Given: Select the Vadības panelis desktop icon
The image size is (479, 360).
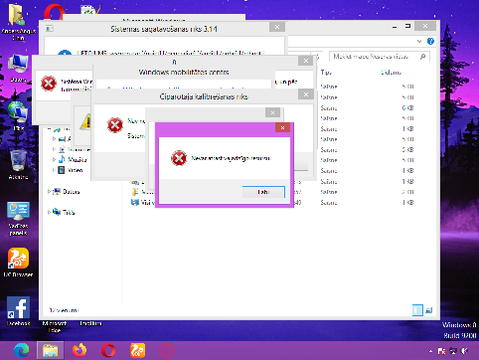Looking at the screenshot, I should point(18,219).
